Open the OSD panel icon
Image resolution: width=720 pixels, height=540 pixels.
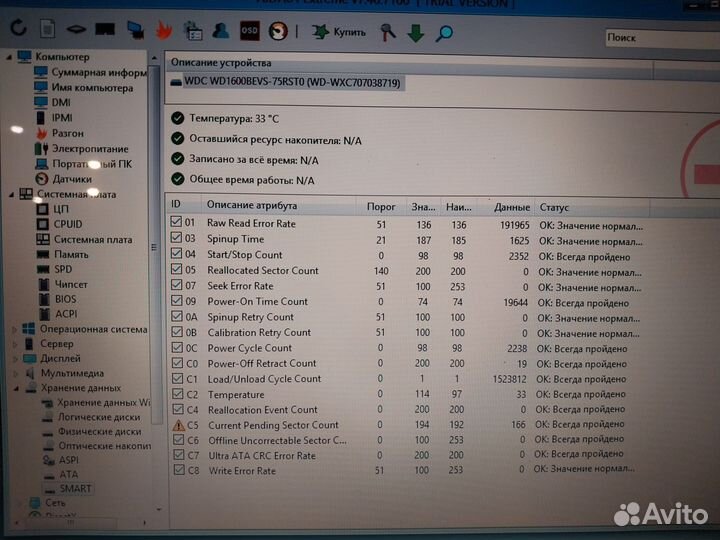249,31
